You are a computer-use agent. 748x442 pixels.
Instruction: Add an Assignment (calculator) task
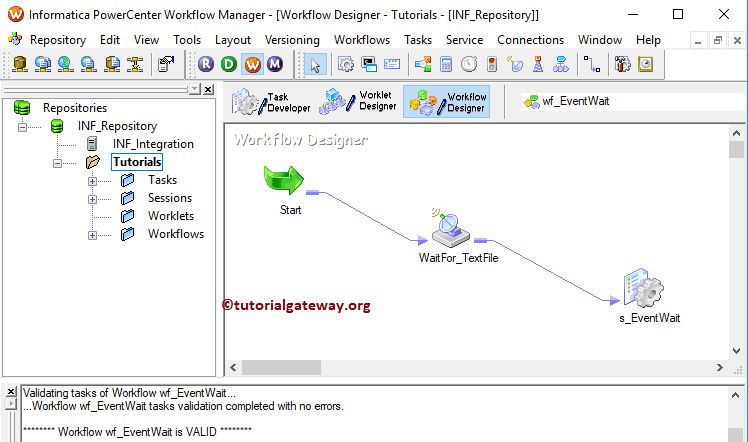[x=446, y=64]
